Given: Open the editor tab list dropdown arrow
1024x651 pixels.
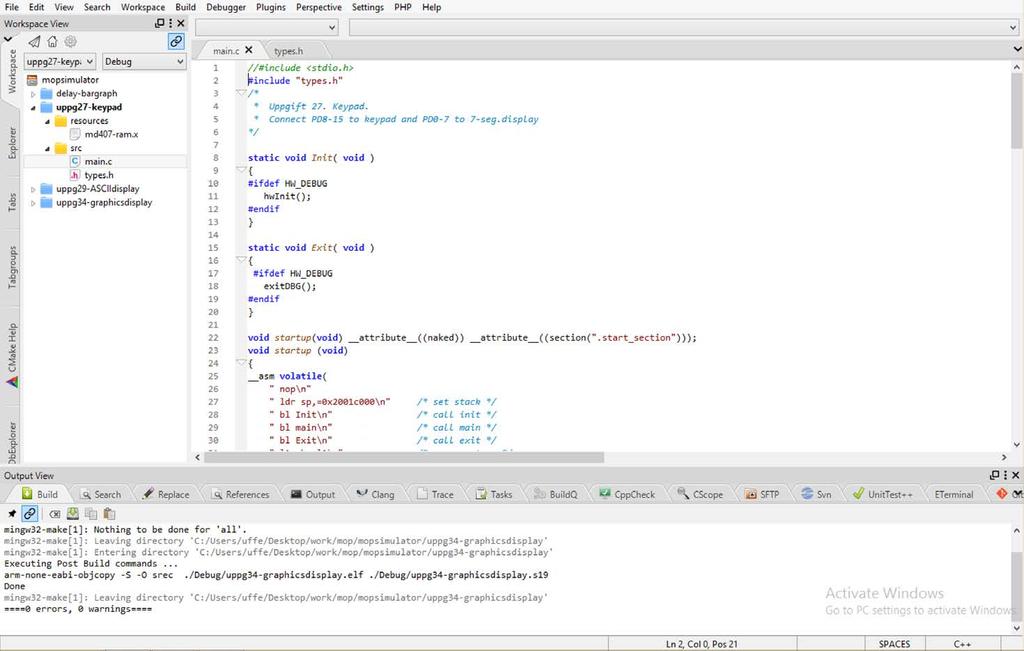Looking at the screenshot, I should [x=1017, y=50].
